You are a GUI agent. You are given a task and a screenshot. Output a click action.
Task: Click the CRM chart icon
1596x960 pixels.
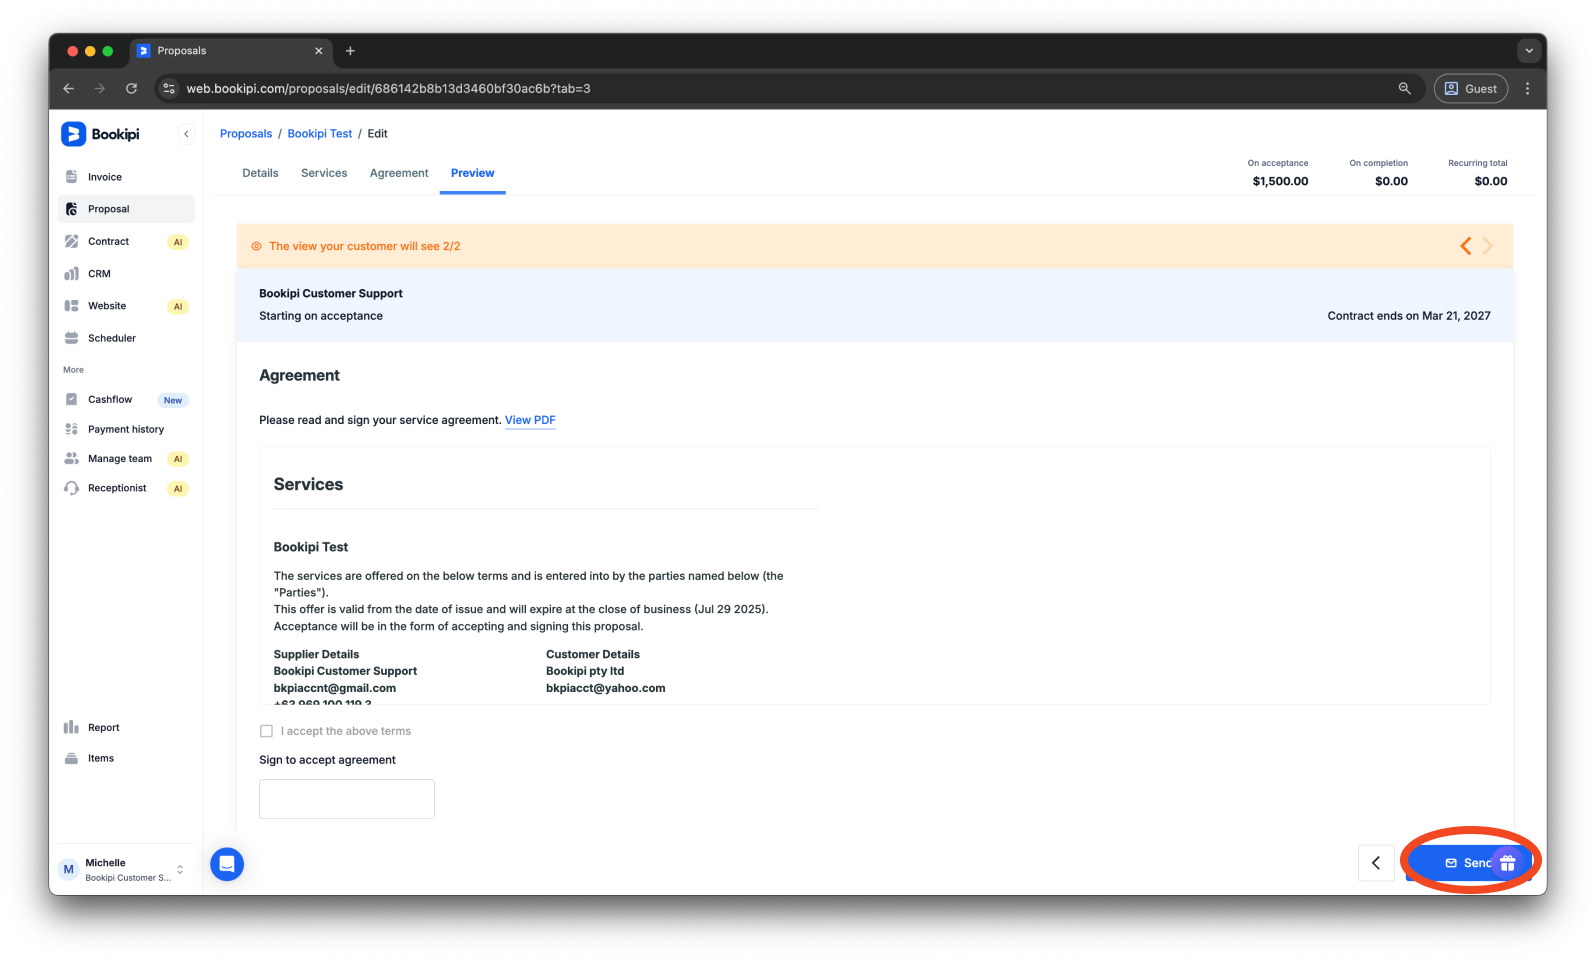click(x=72, y=274)
